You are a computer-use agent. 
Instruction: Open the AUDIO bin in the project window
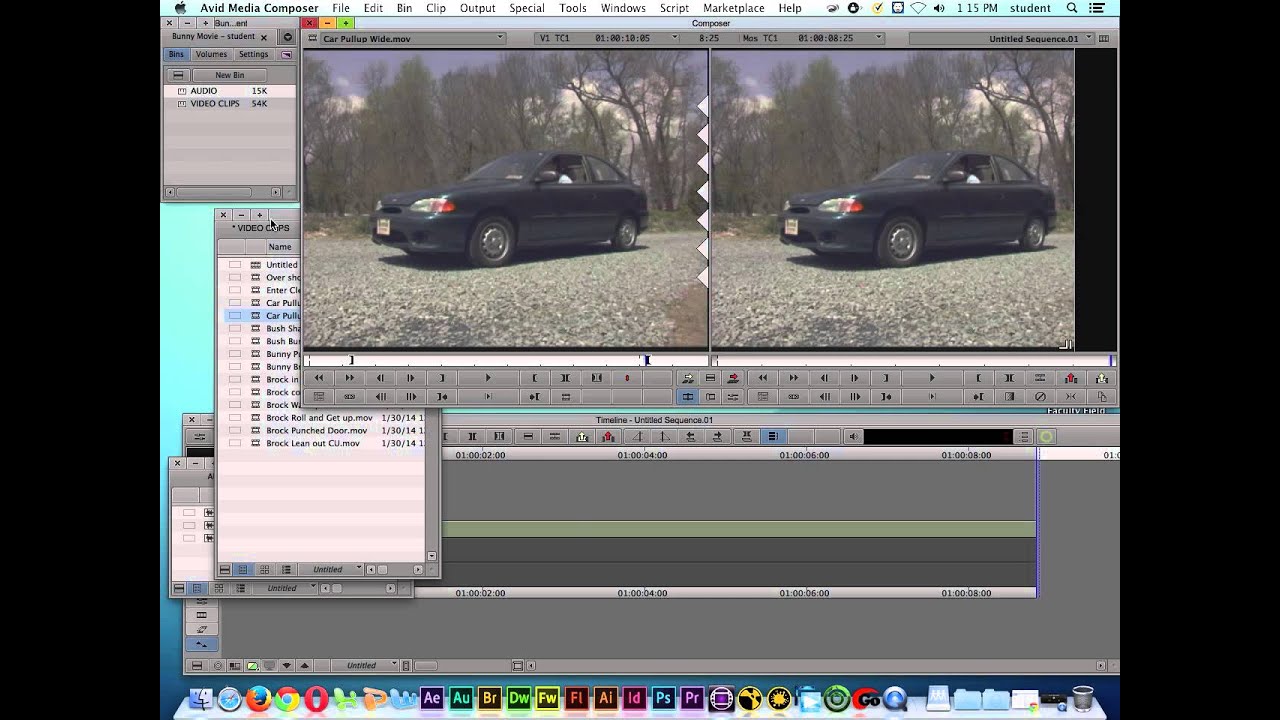tap(204, 91)
